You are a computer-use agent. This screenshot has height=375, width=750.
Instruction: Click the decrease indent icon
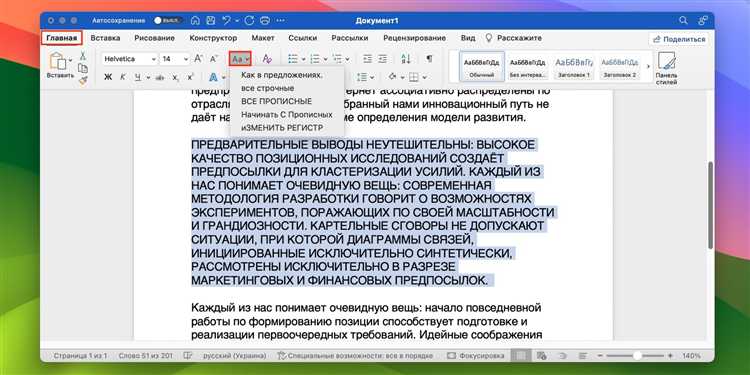pyautogui.click(x=367, y=59)
